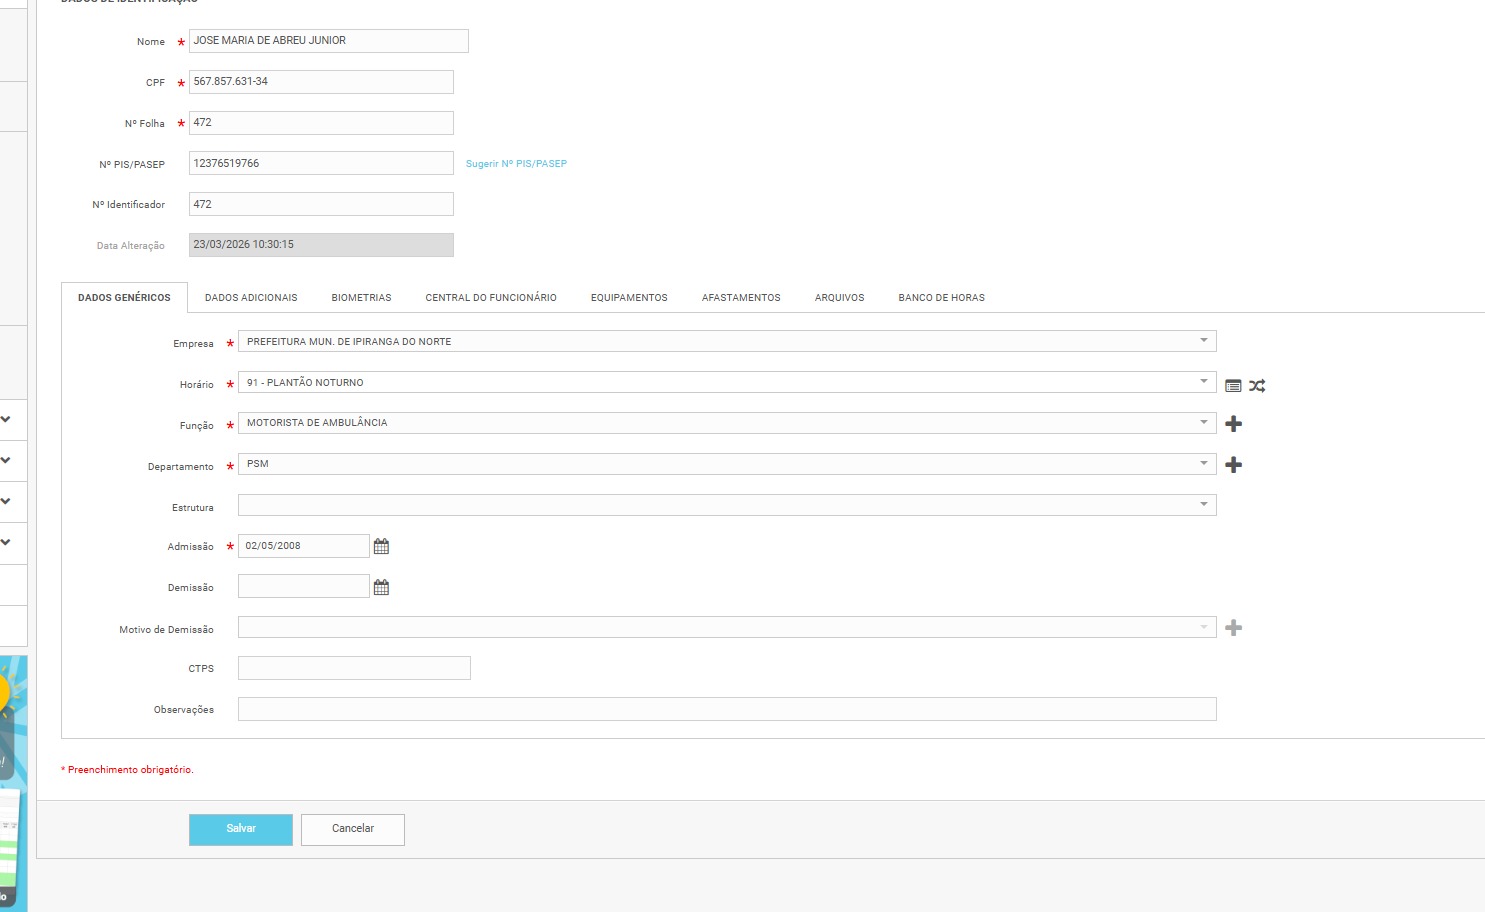Click the Sugerir Nº PIS/PASEP link
1485x912 pixels.
[516, 164]
